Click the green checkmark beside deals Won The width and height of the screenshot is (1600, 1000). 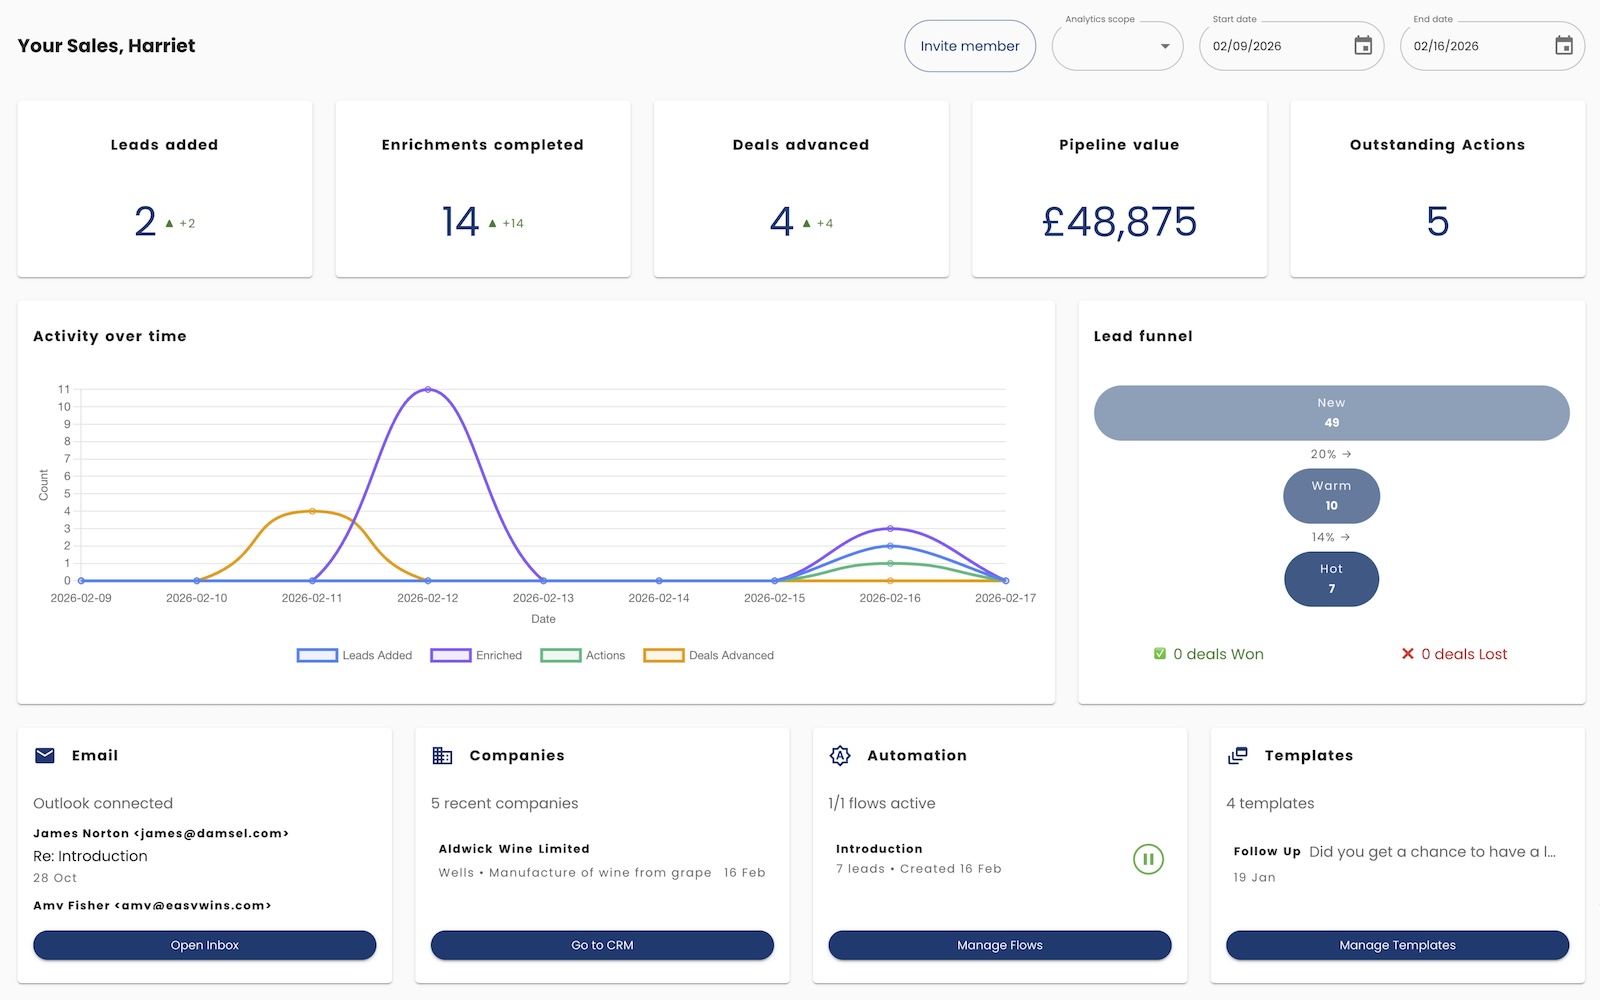(1160, 654)
